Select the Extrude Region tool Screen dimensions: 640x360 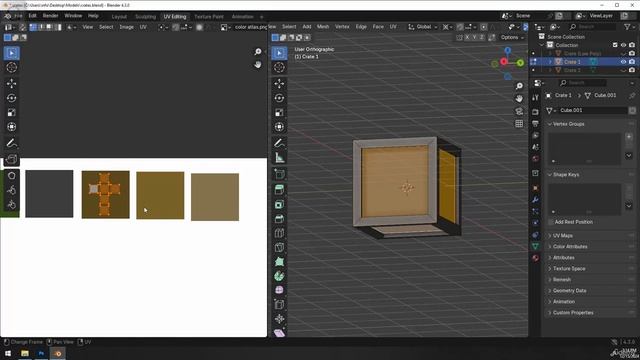[x=279, y=190]
